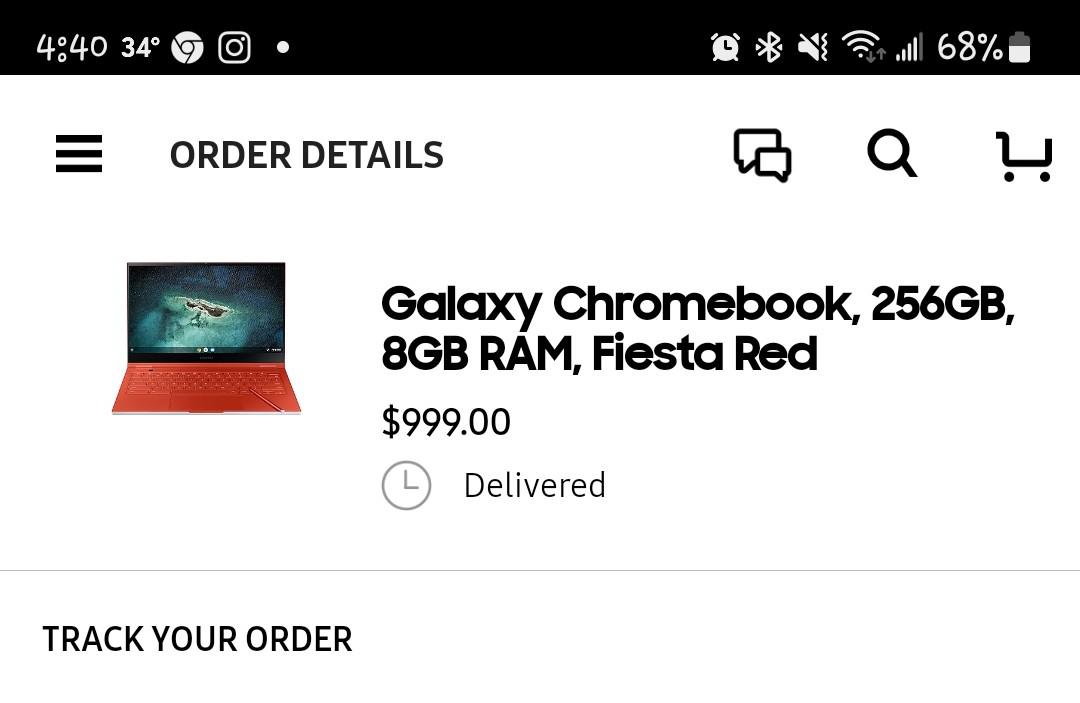Tap the clock icon beside Delivered
The height and width of the screenshot is (703, 1080).
point(406,486)
